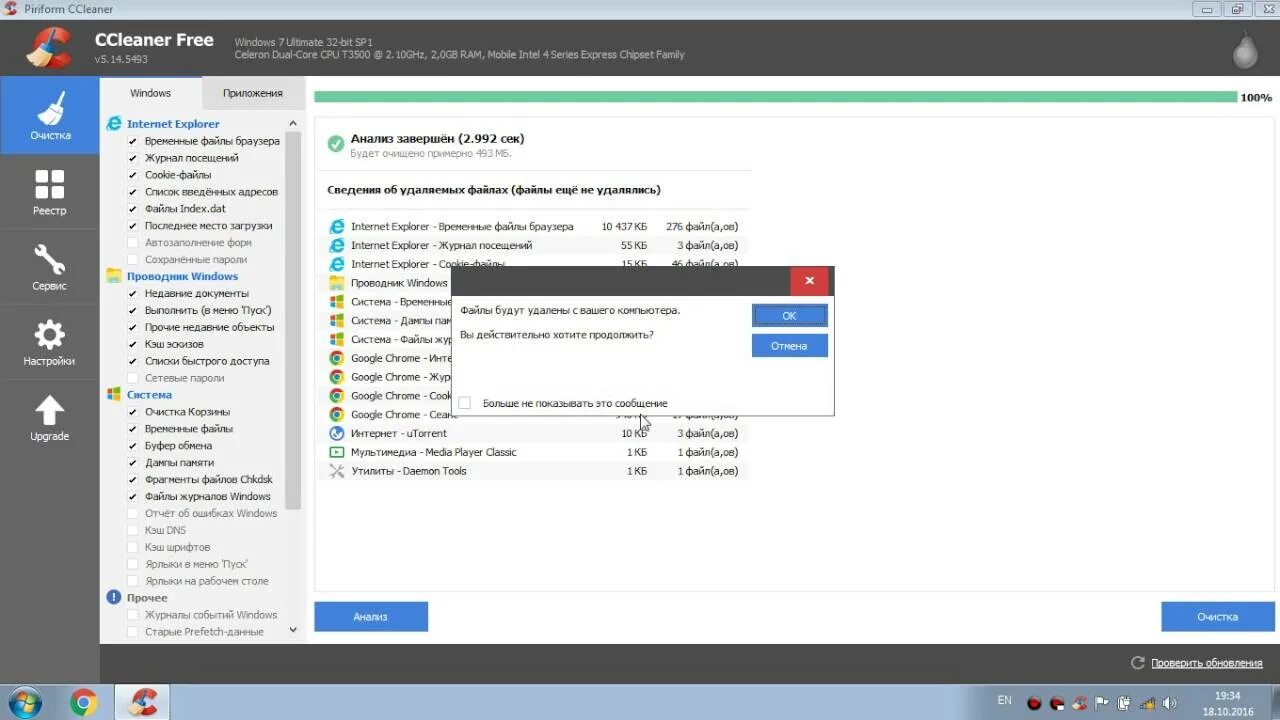This screenshot has height=720, width=1280.
Task: Expand list using bottom chevron arrow
Action: pyautogui.click(x=292, y=630)
